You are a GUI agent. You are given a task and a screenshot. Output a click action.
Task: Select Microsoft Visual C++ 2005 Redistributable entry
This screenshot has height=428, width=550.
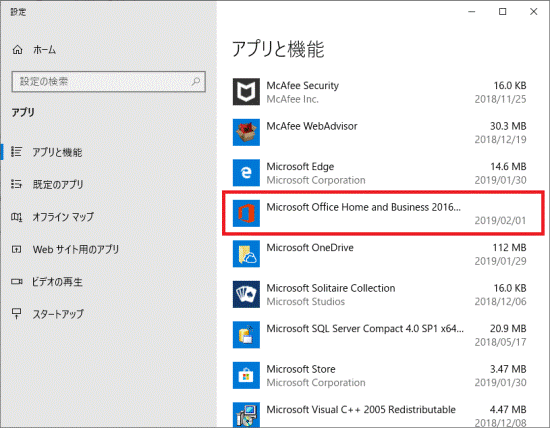pyautogui.click(x=361, y=409)
